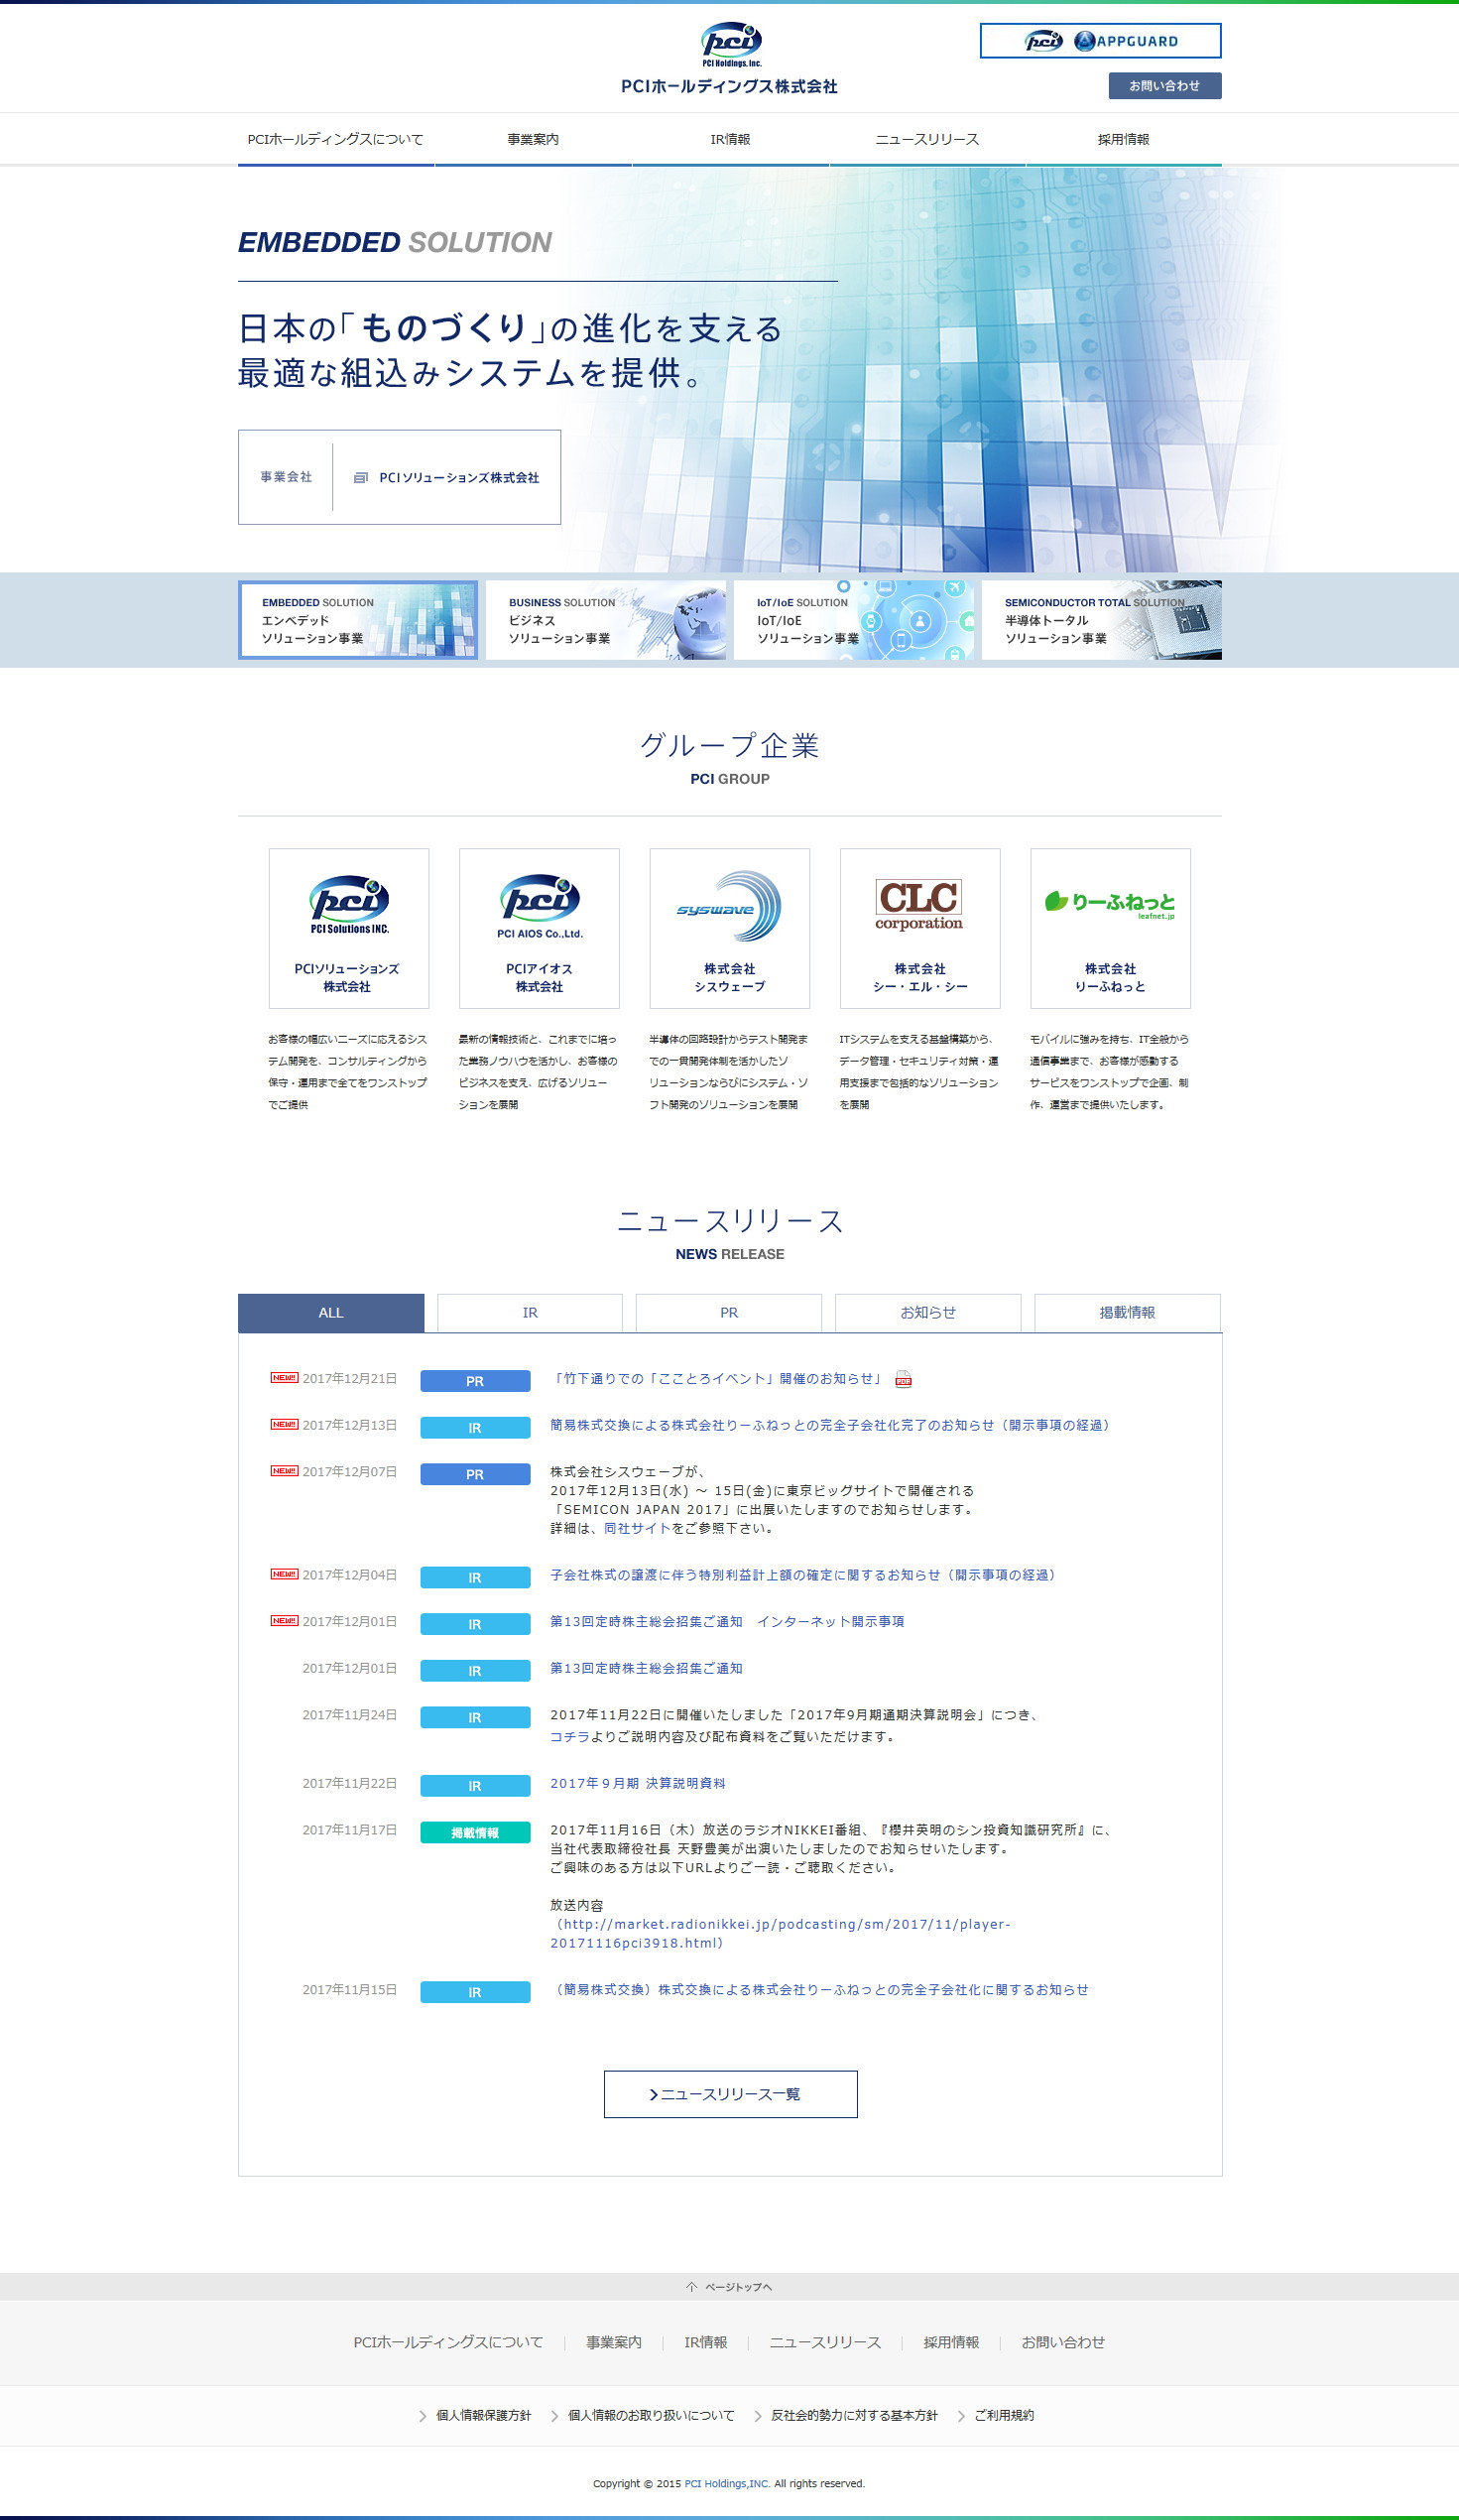1459x2520 pixels.
Task: Open the IR情報 nav menu
Action: [x=730, y=139]
